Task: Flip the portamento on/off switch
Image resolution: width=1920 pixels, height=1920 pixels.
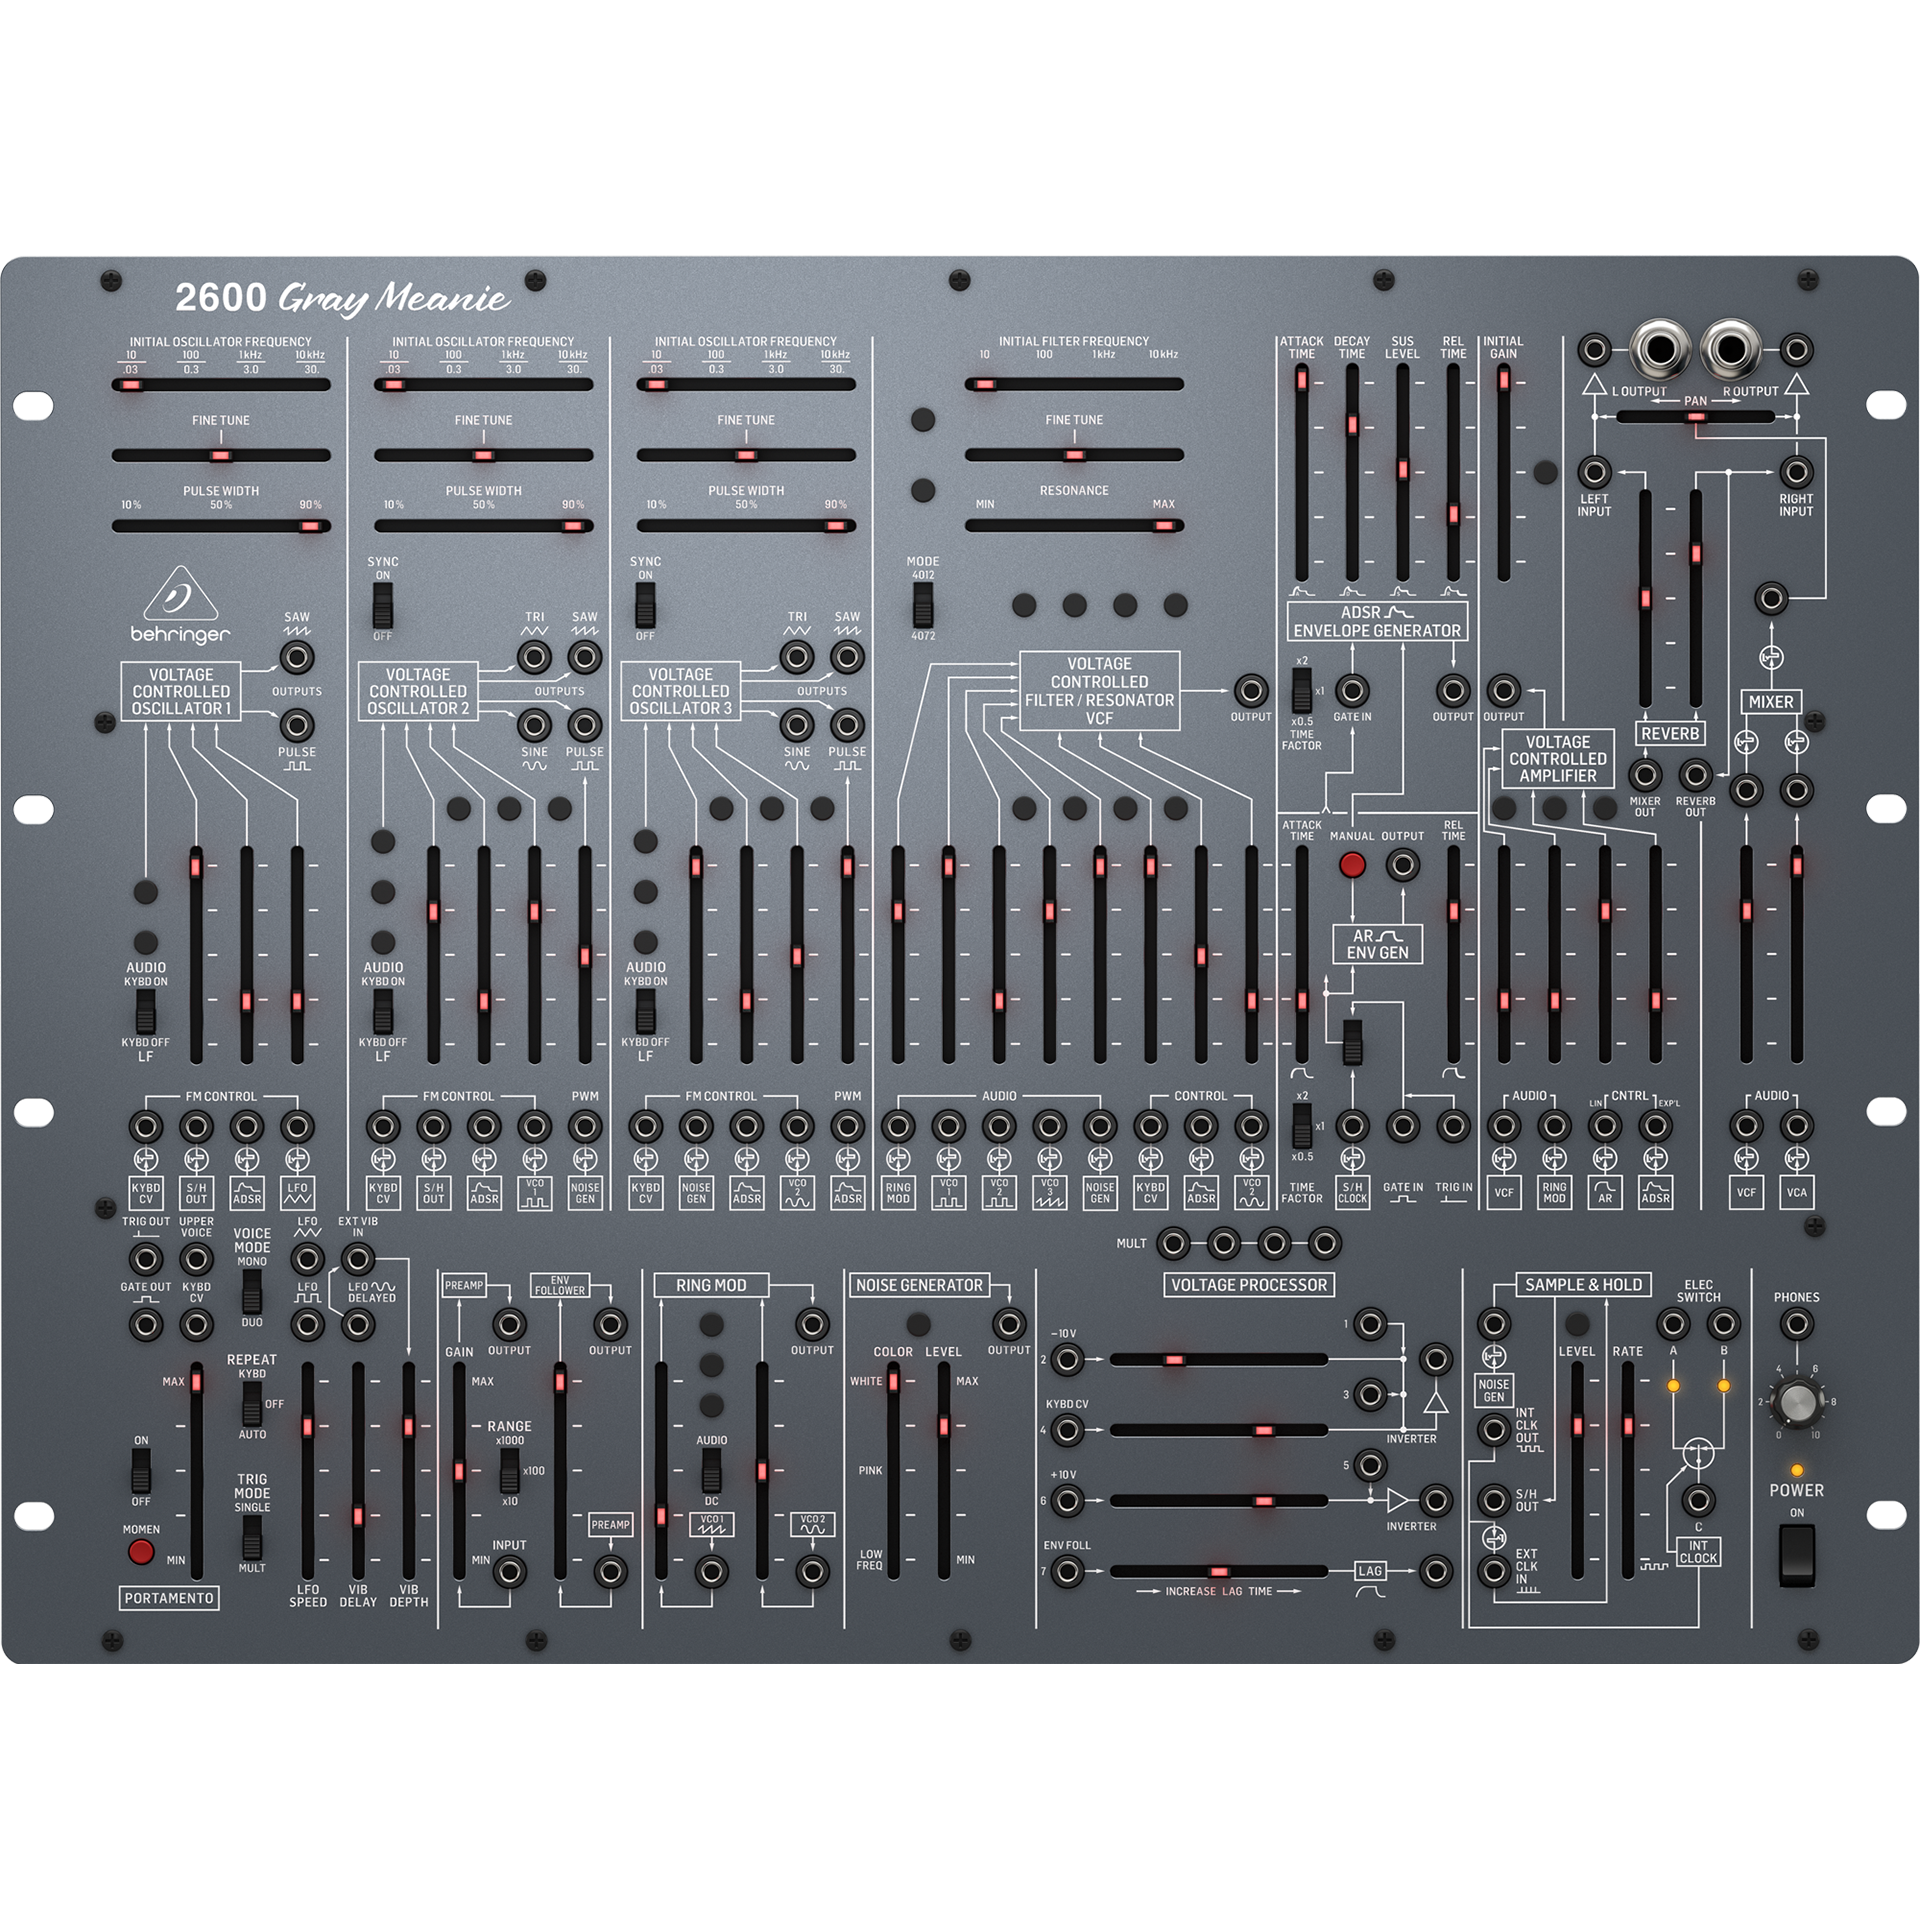Action: click(x=141, y=1470)
